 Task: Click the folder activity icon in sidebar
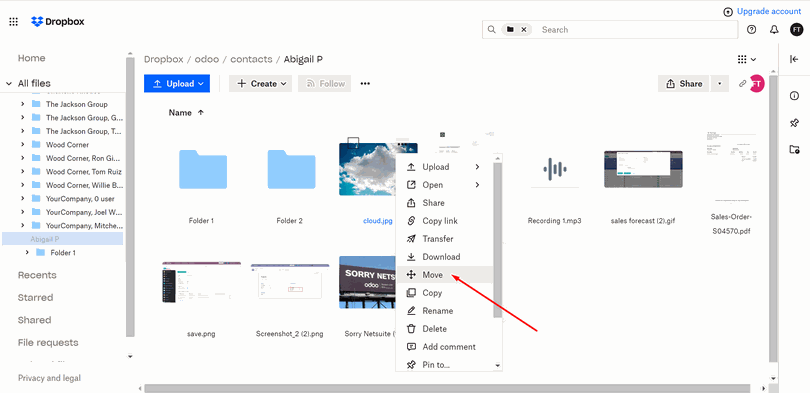point(795,150)
